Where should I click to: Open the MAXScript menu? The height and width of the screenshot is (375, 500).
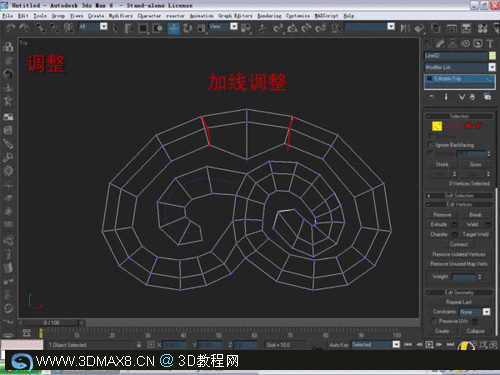(326, 16)
